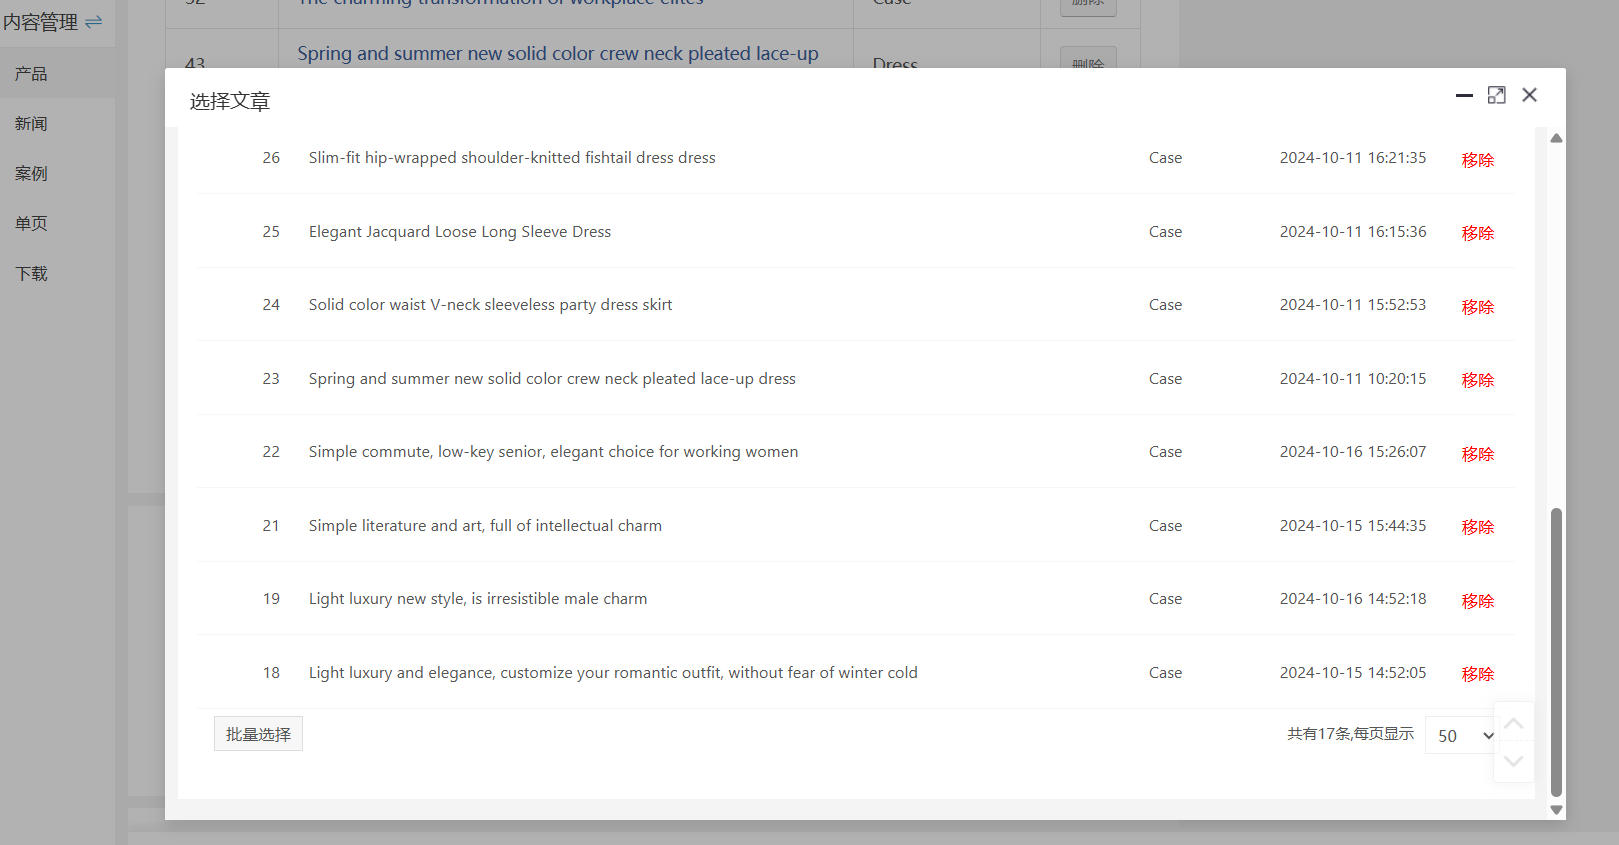The height and width of the screenshot is (845, 1619).
Task: Select title 'Elegant Jacquard Loose Long Sleeve Dress'
Action: point(460,232)
